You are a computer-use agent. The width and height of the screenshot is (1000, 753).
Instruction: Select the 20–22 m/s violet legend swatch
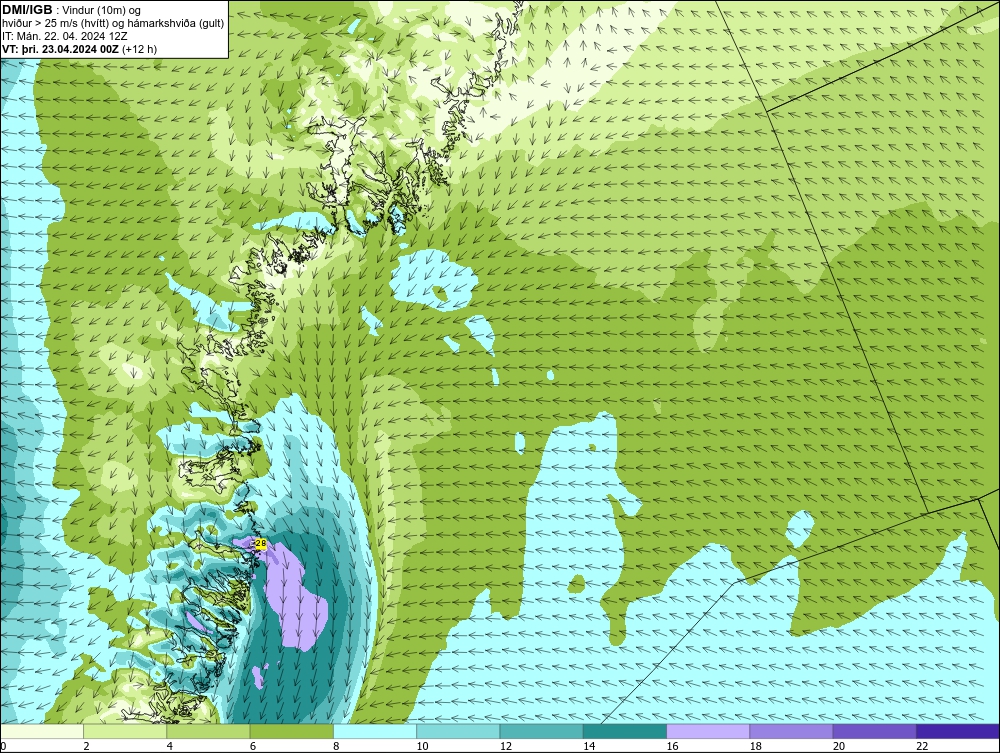pos(875,731)
